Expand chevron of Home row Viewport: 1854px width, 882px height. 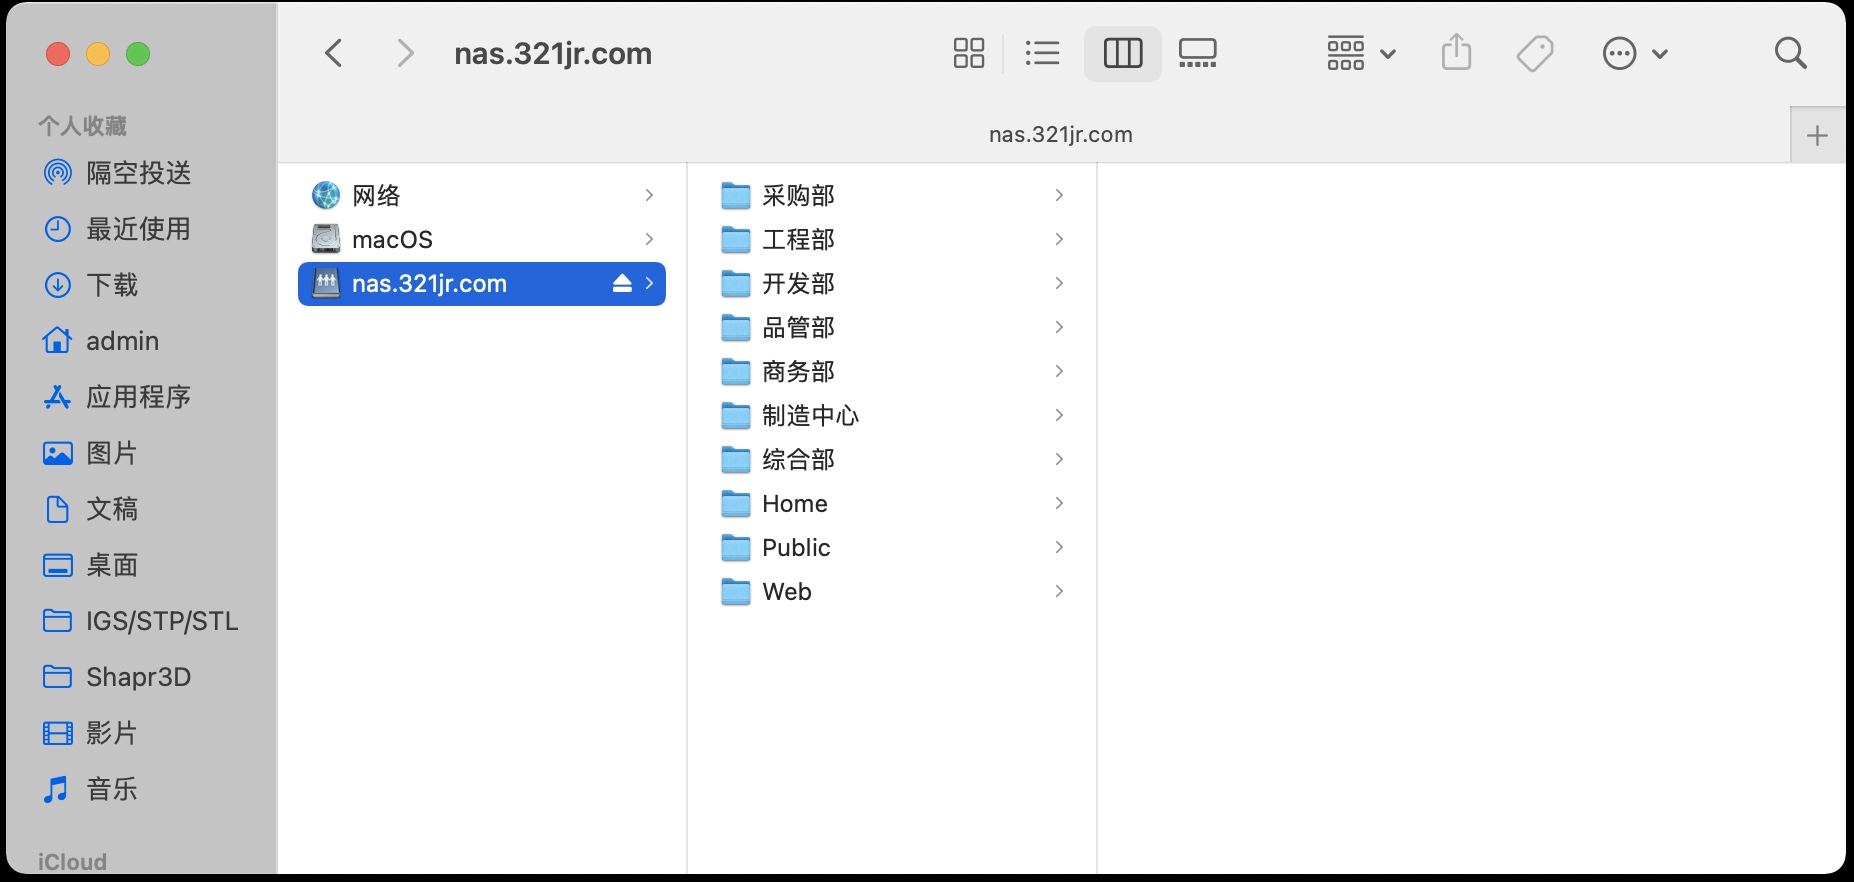pos(1059,503)
